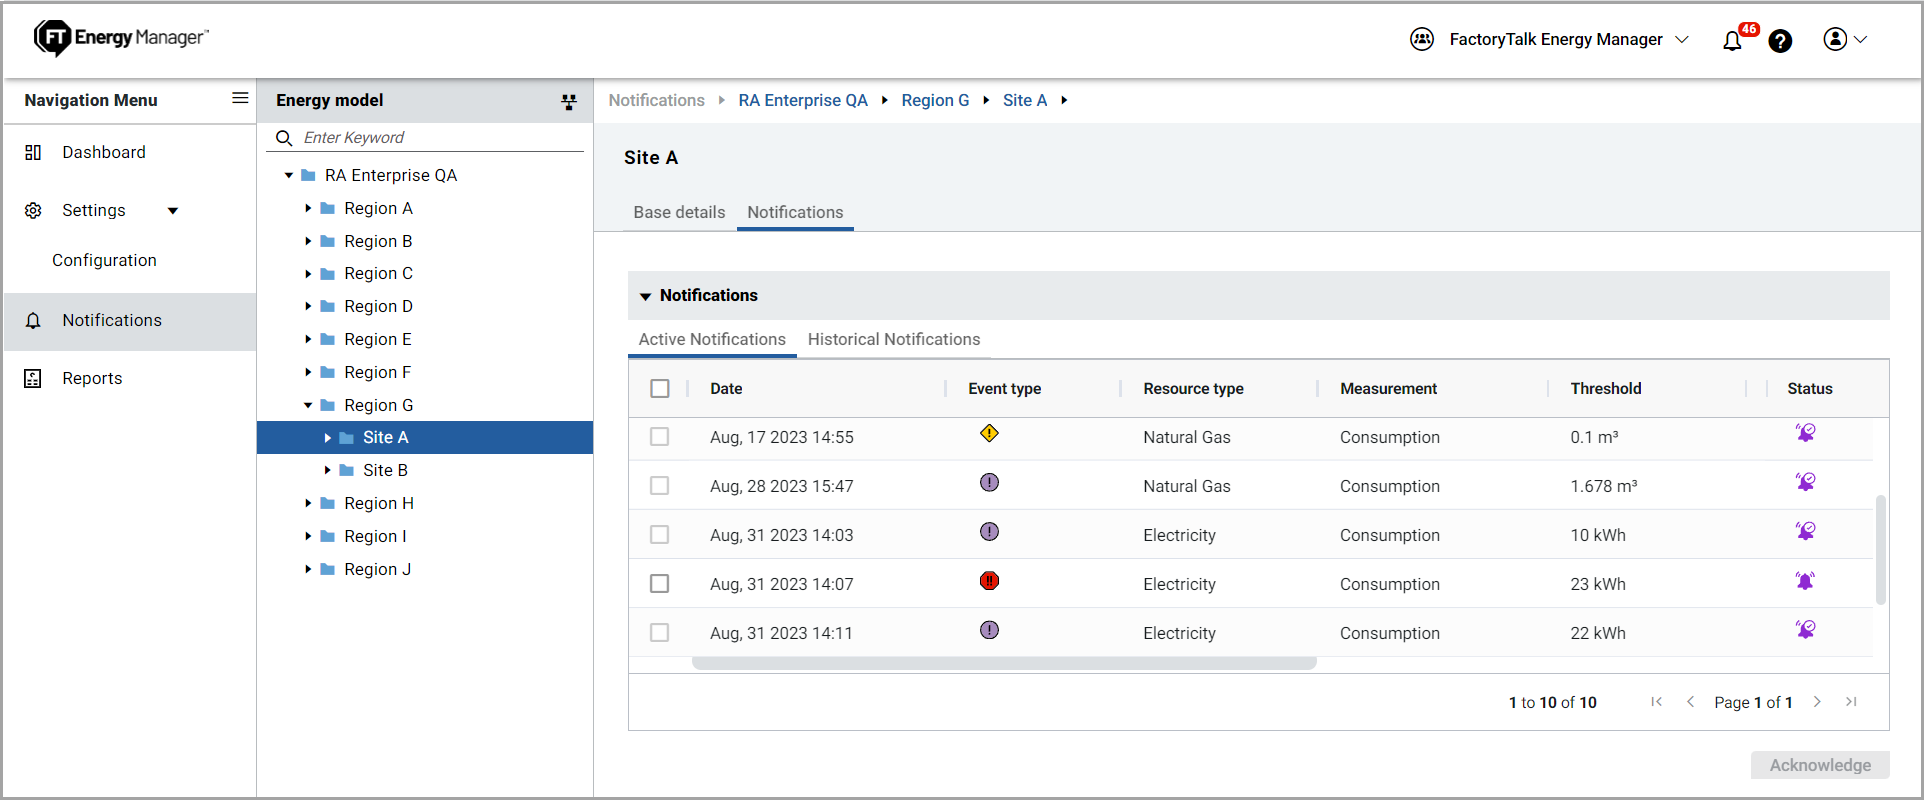Collapse the Region G tree node arrow
Image resolution: width=1924 pixels, height=800 pixels.
[308, 405]
